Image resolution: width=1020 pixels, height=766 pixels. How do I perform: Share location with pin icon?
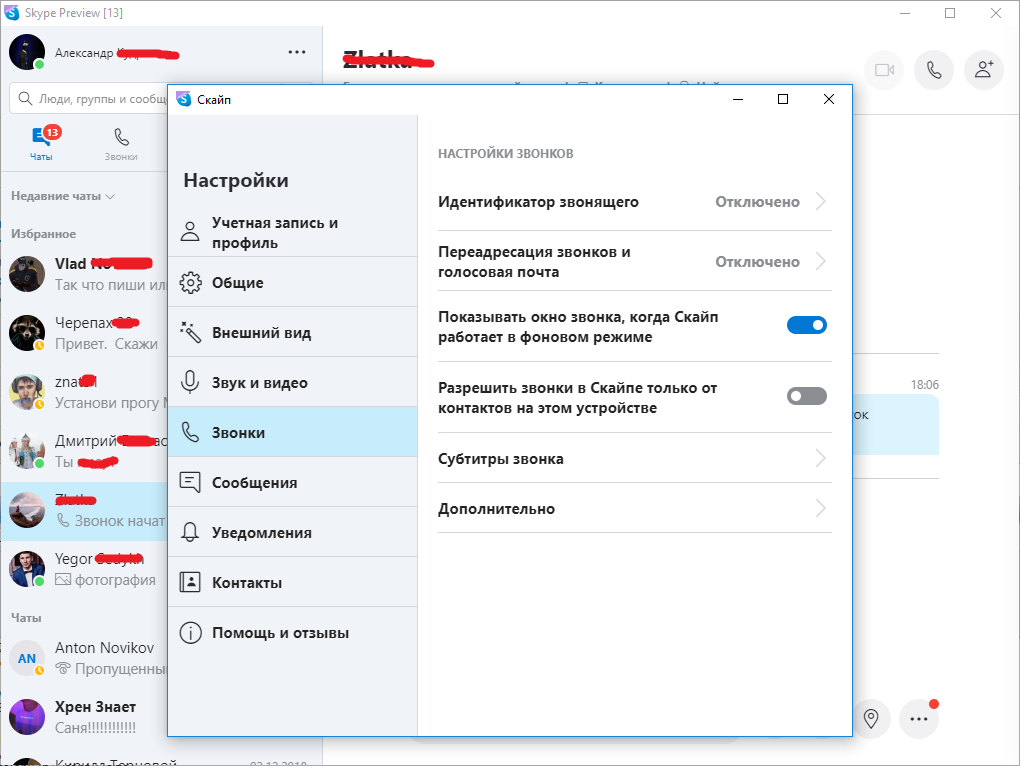(x=870, y=719)
